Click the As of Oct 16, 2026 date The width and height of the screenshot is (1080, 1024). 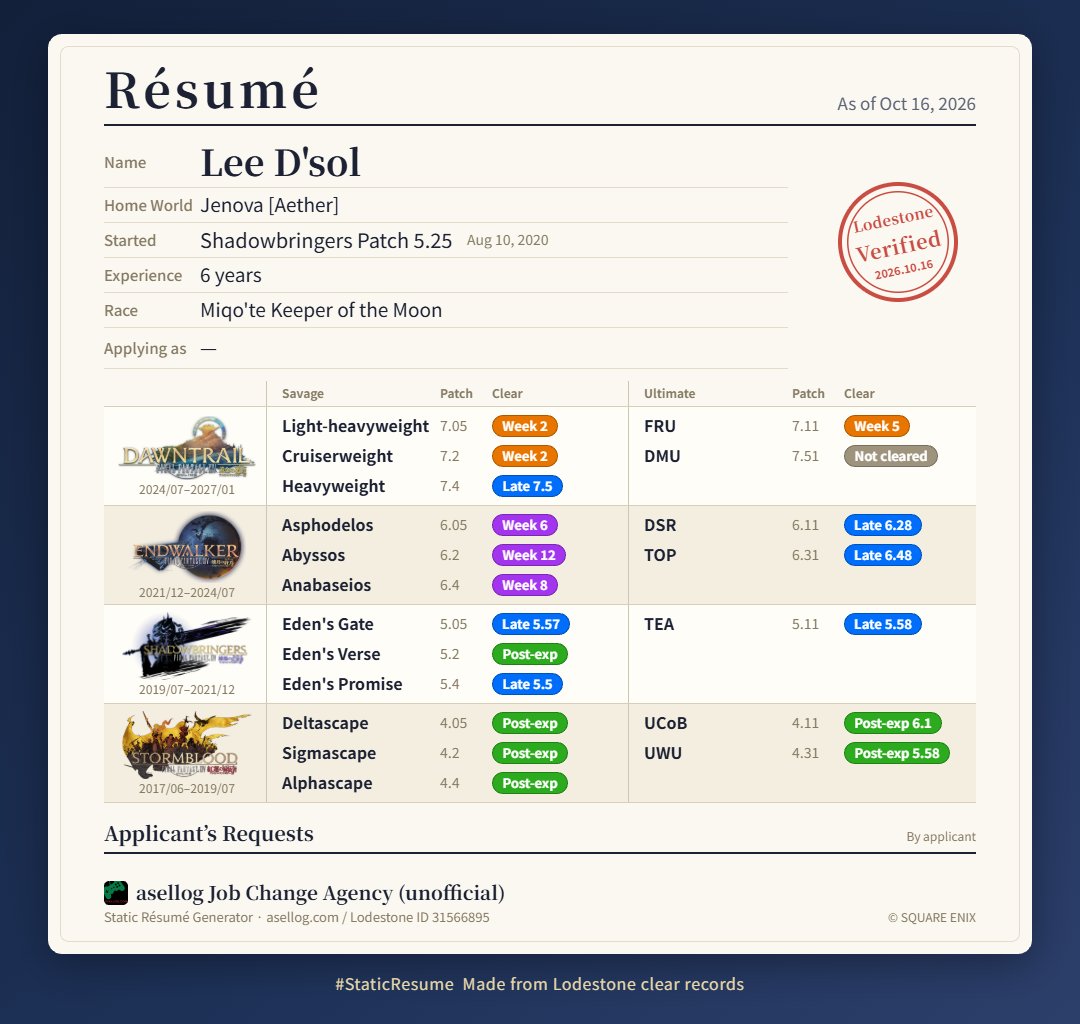point(906,104)
